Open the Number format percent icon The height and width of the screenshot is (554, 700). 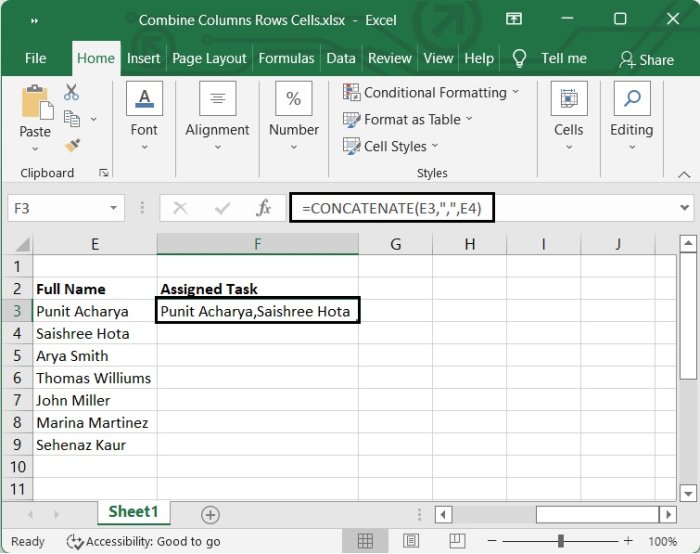[293, 99]
